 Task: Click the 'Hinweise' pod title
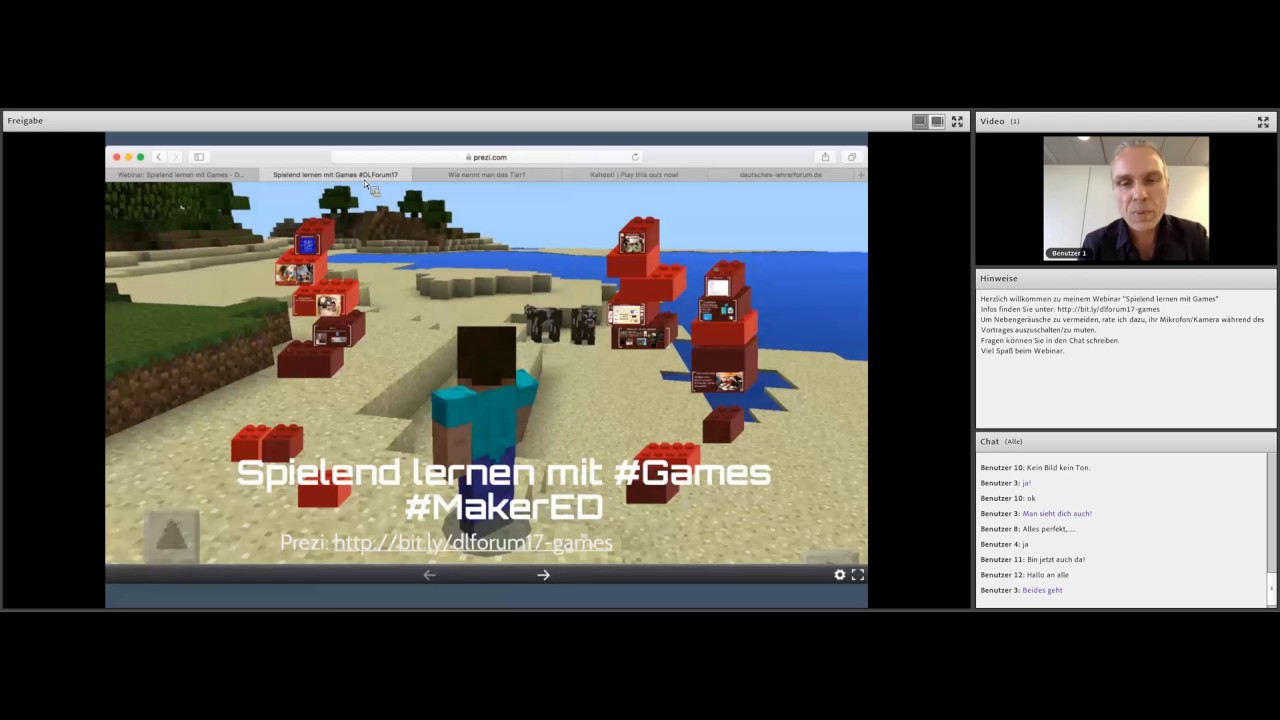999,278
